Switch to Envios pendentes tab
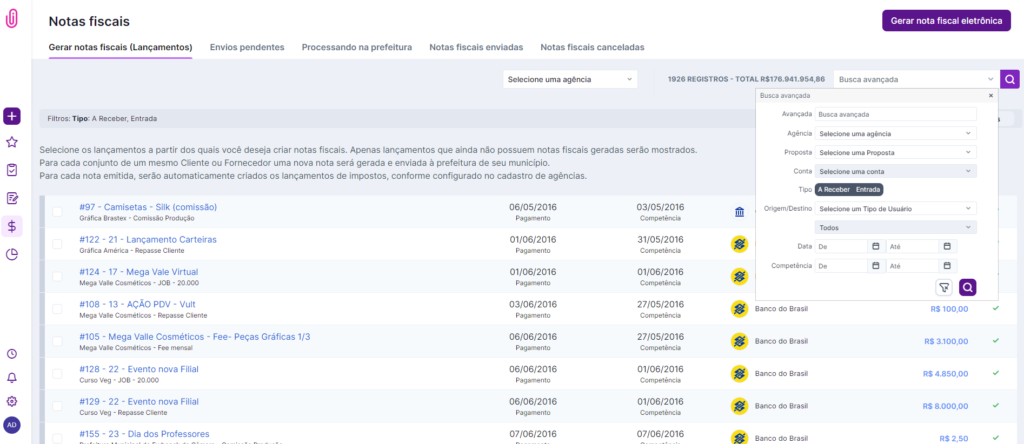The width and height of the screenshot is (1024, 444). (x=247, y=48)
